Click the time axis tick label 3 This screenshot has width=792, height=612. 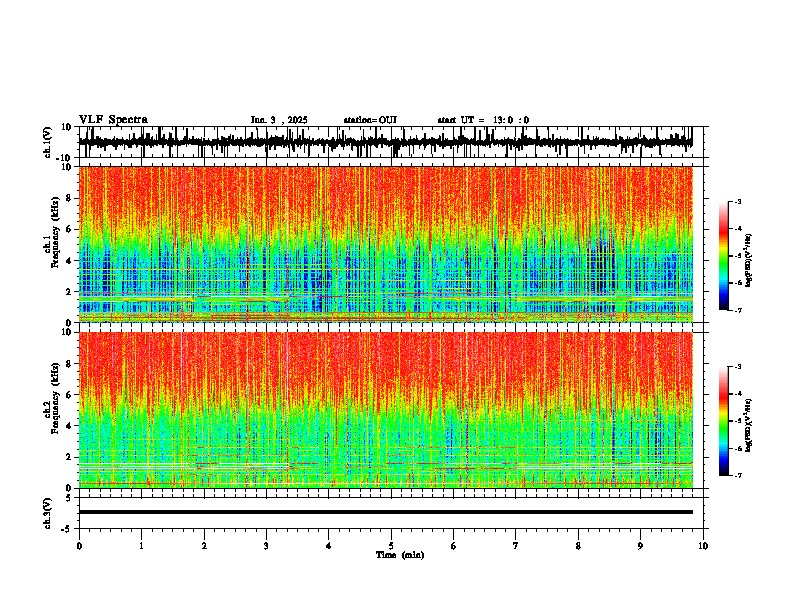pos(266,546)
